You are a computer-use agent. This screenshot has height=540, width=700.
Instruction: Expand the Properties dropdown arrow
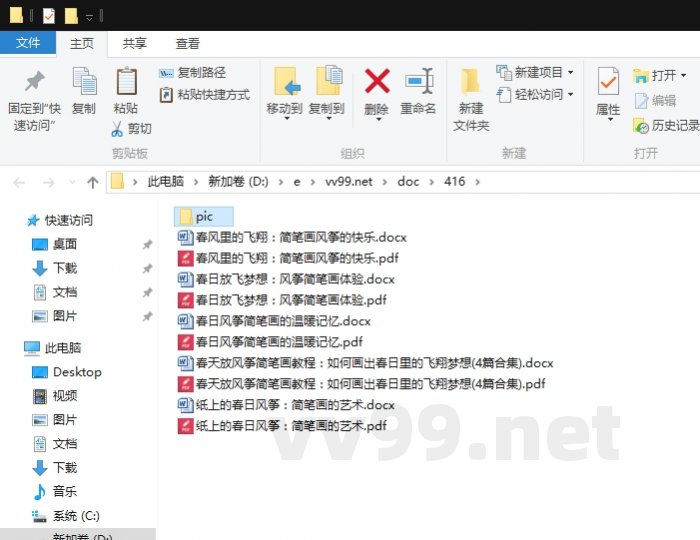tap(610, 120)
